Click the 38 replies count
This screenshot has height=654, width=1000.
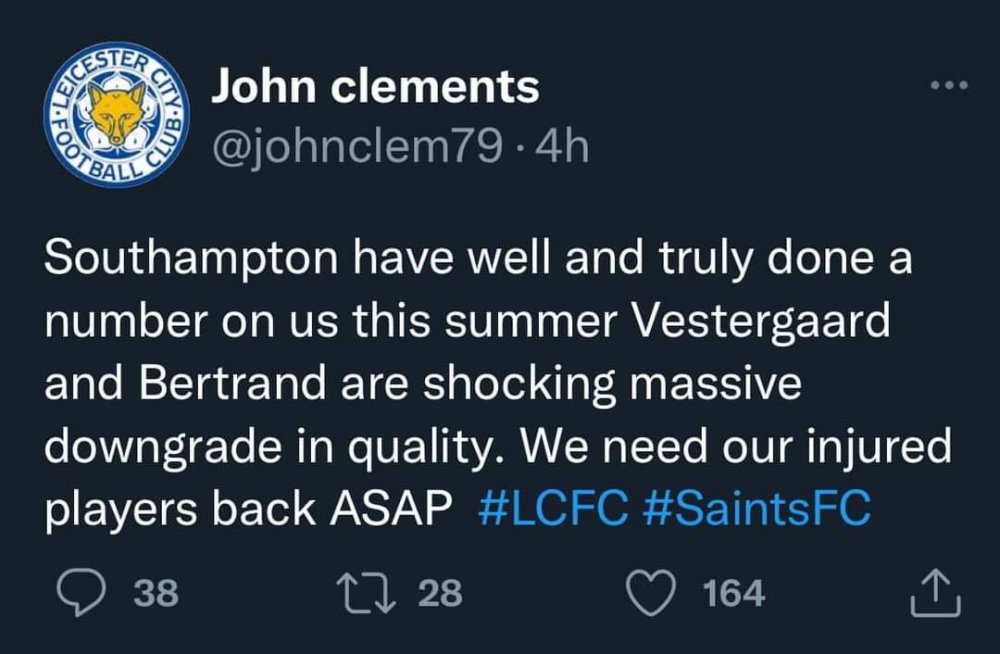tap(155, 594)
